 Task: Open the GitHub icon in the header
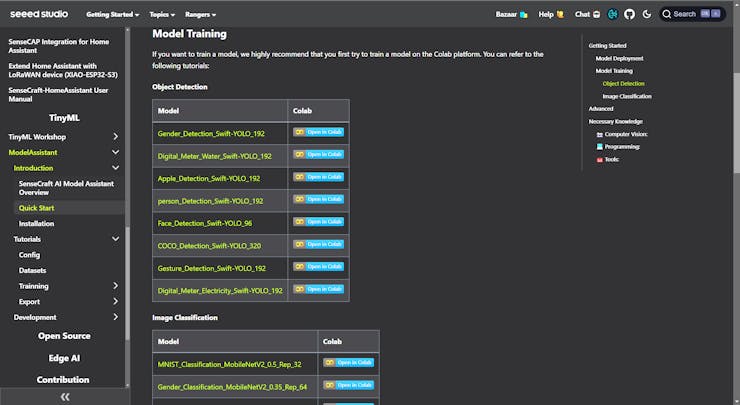[629, 14]
